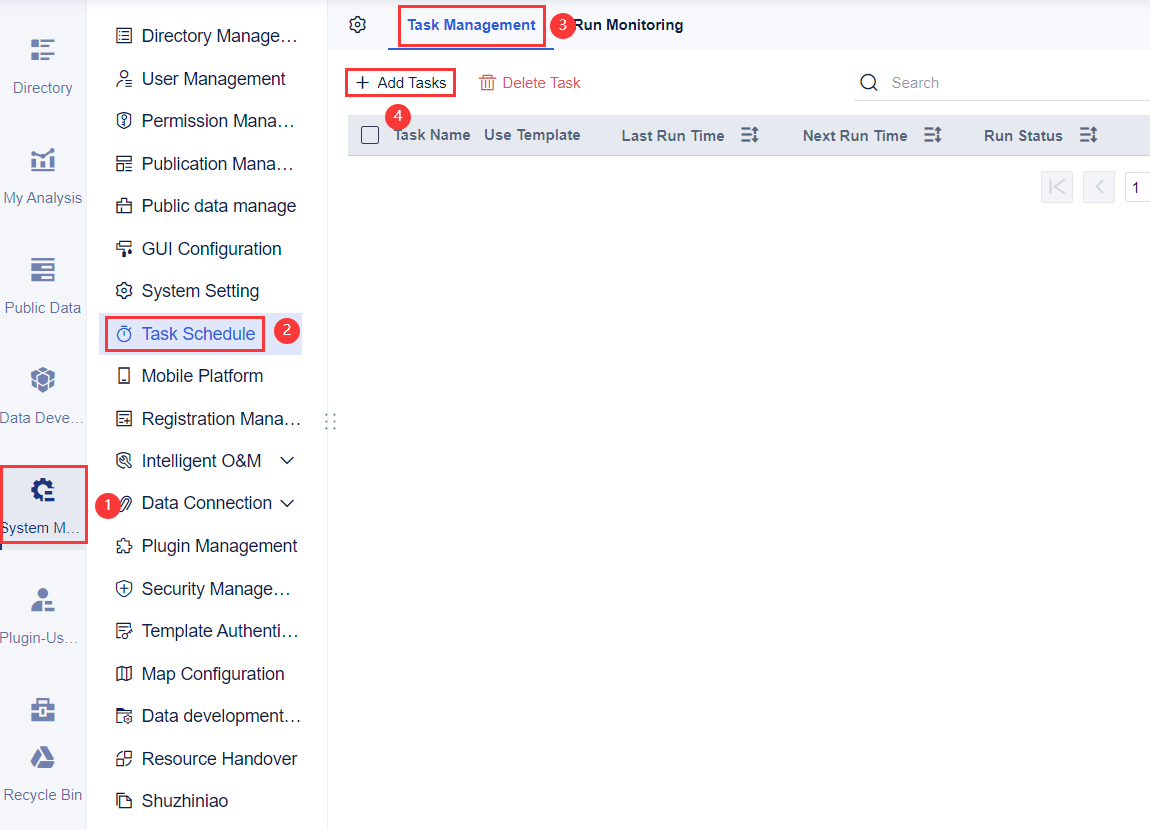Screen dimensions: 1150x830
Task: Click the Add Tasks button
Action: click(x=399, y=82)
